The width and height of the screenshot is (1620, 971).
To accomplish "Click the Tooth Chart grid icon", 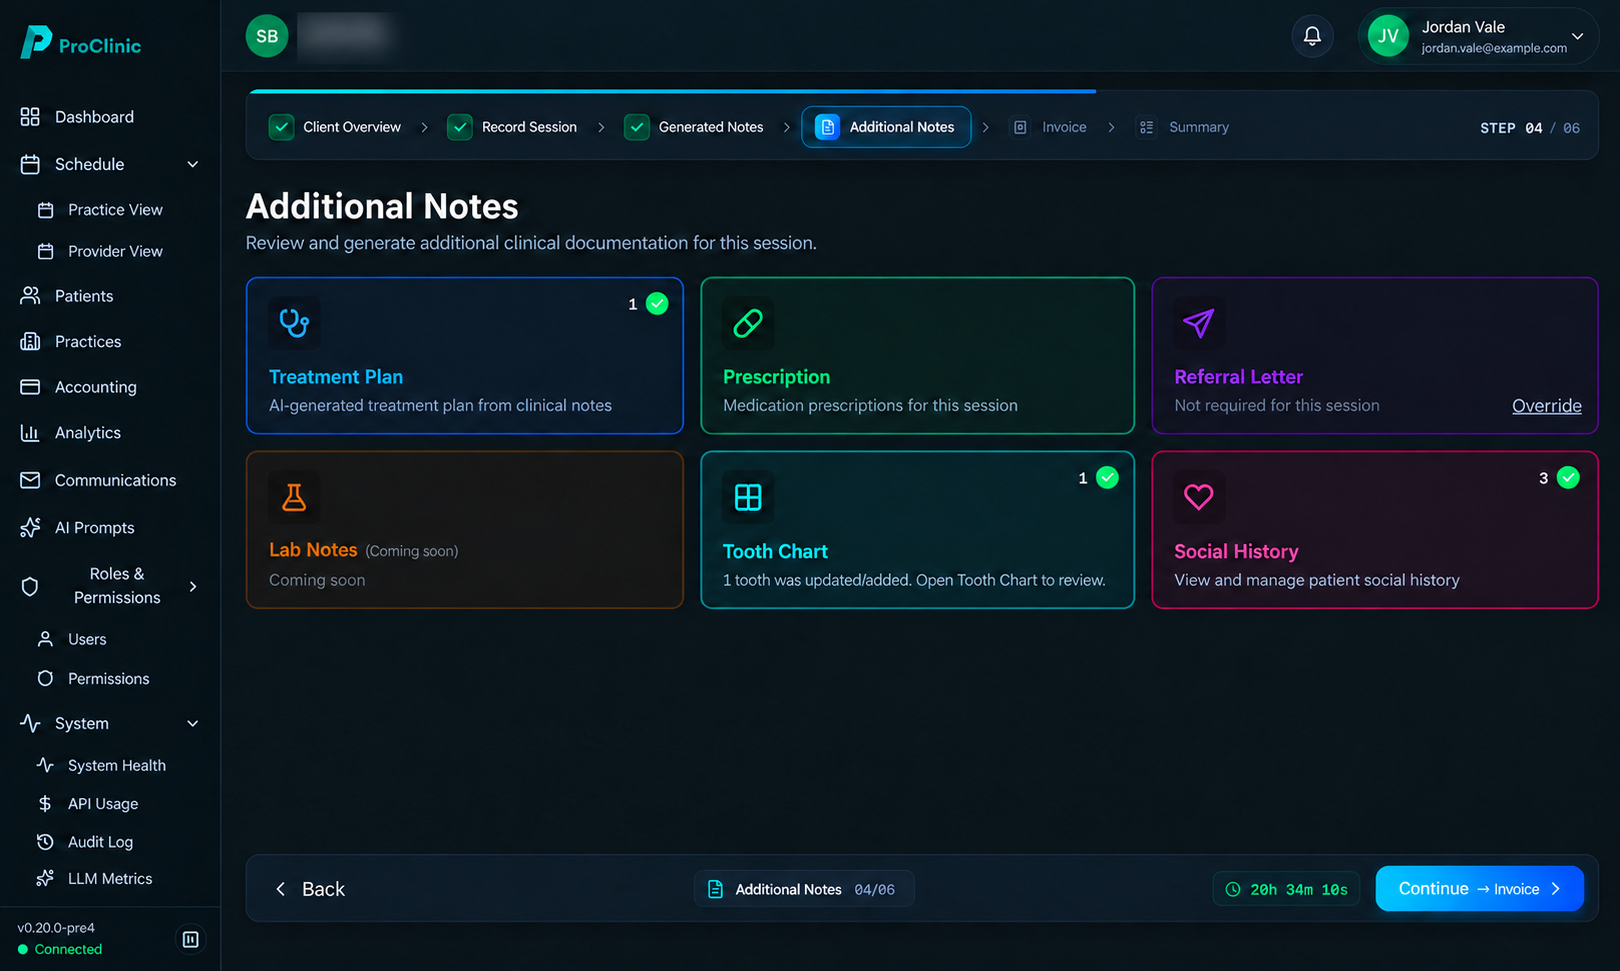I will [748, 497].
